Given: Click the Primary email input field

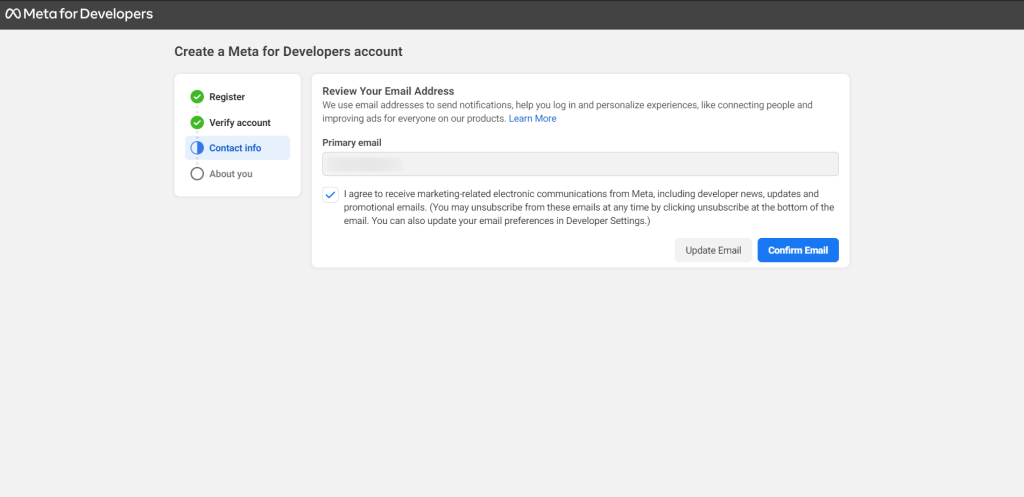Looking at the screenshot, I should (581, 164).
